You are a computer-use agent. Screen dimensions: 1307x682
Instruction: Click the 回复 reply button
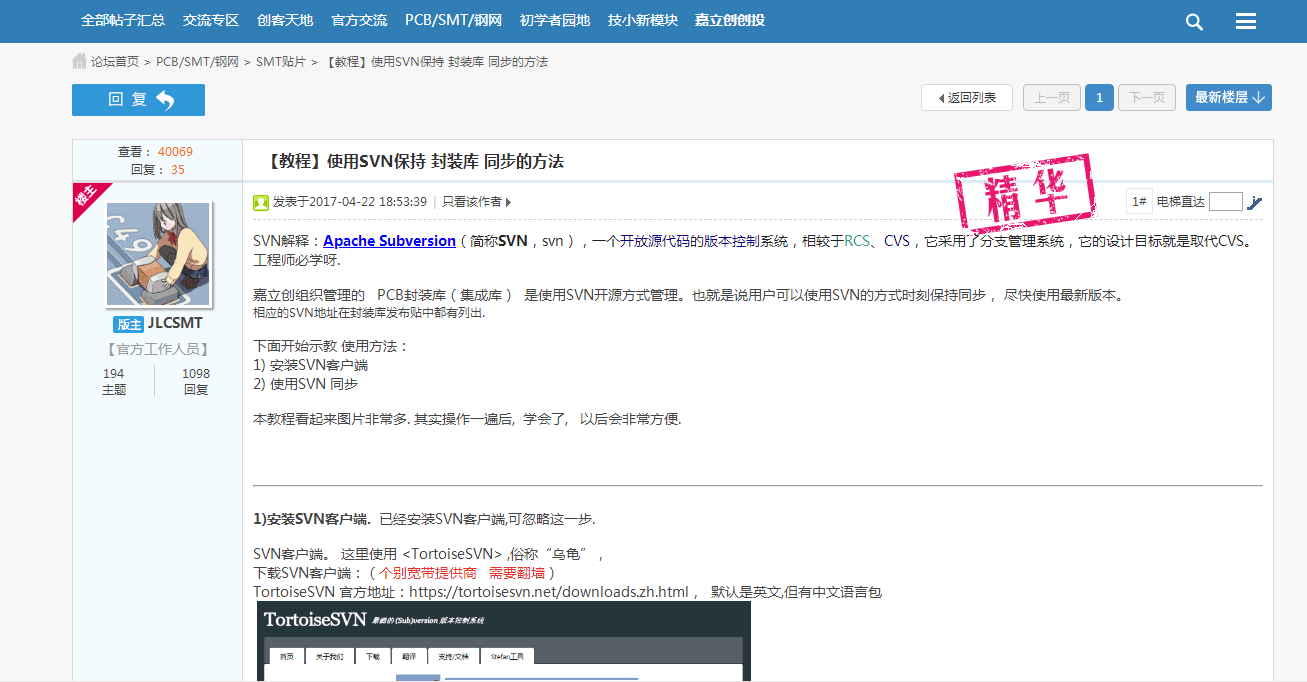pyautogui.click(x=138, y=100)
